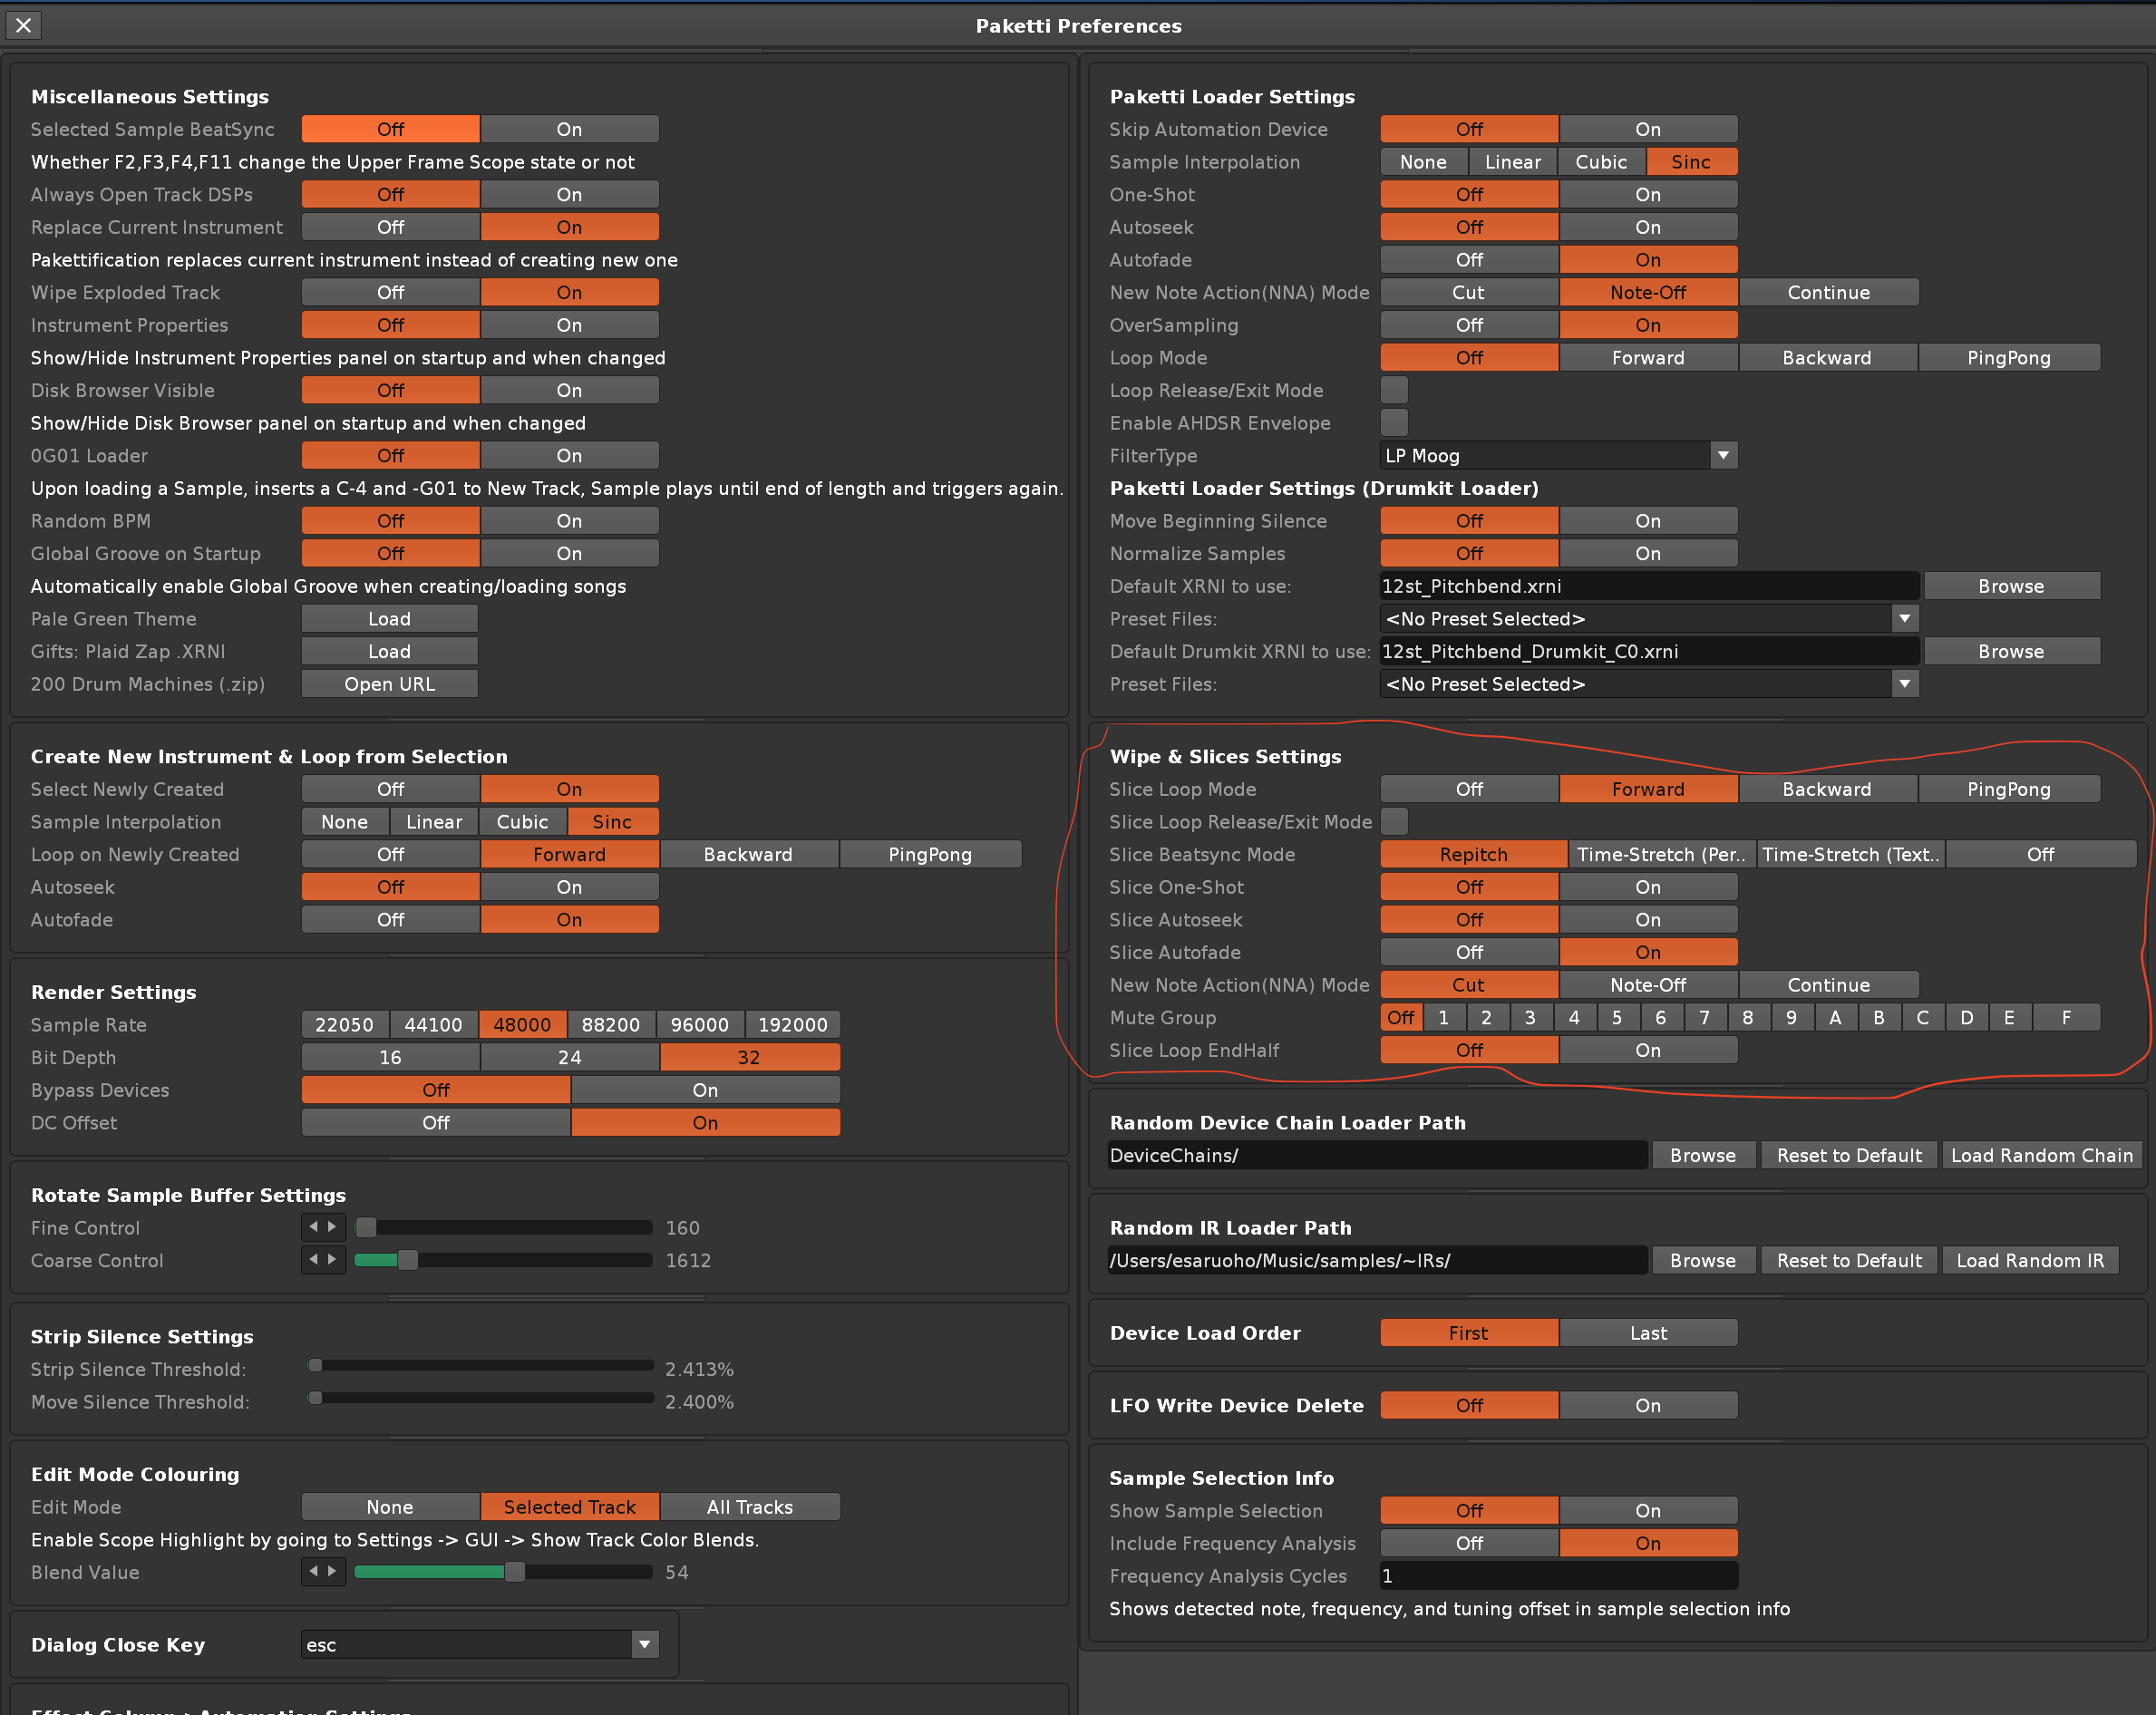Select Mute Group A
This screenshot has width=2156, height=1715.
click(1835, 1018)
